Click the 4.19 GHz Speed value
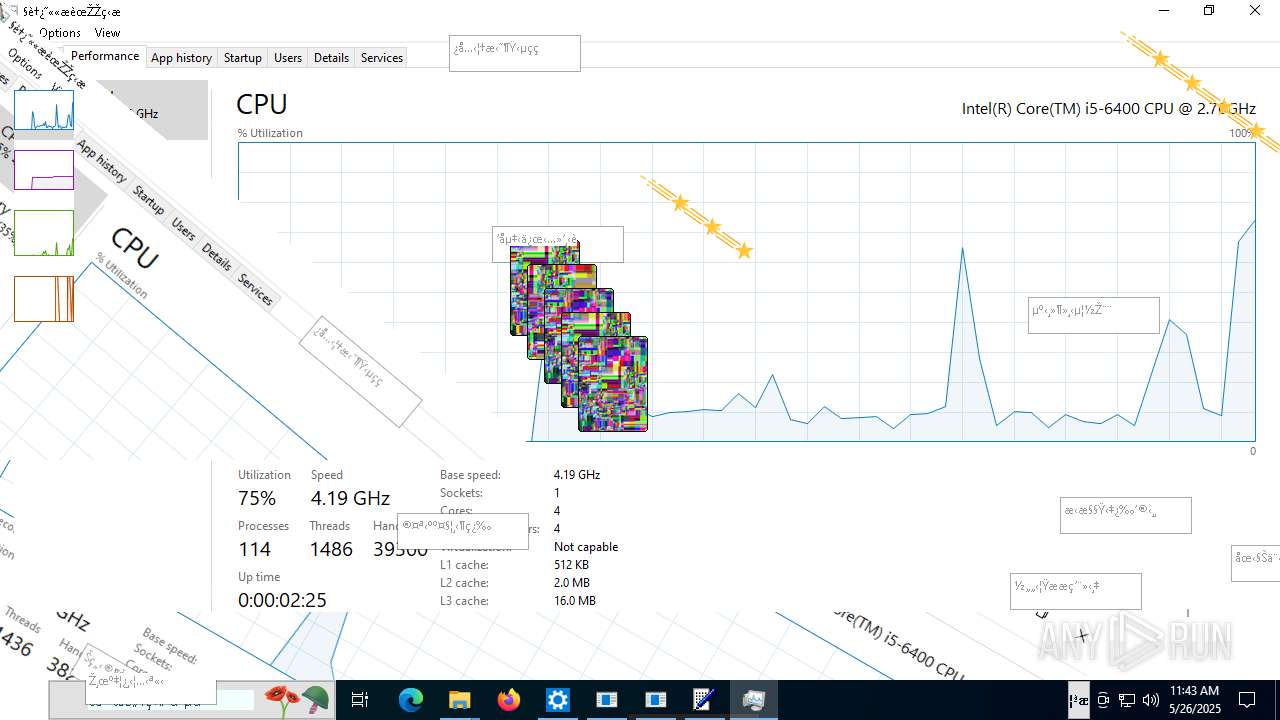The height and width of the screenshot is (720, 1280). (x=350, y=498)
